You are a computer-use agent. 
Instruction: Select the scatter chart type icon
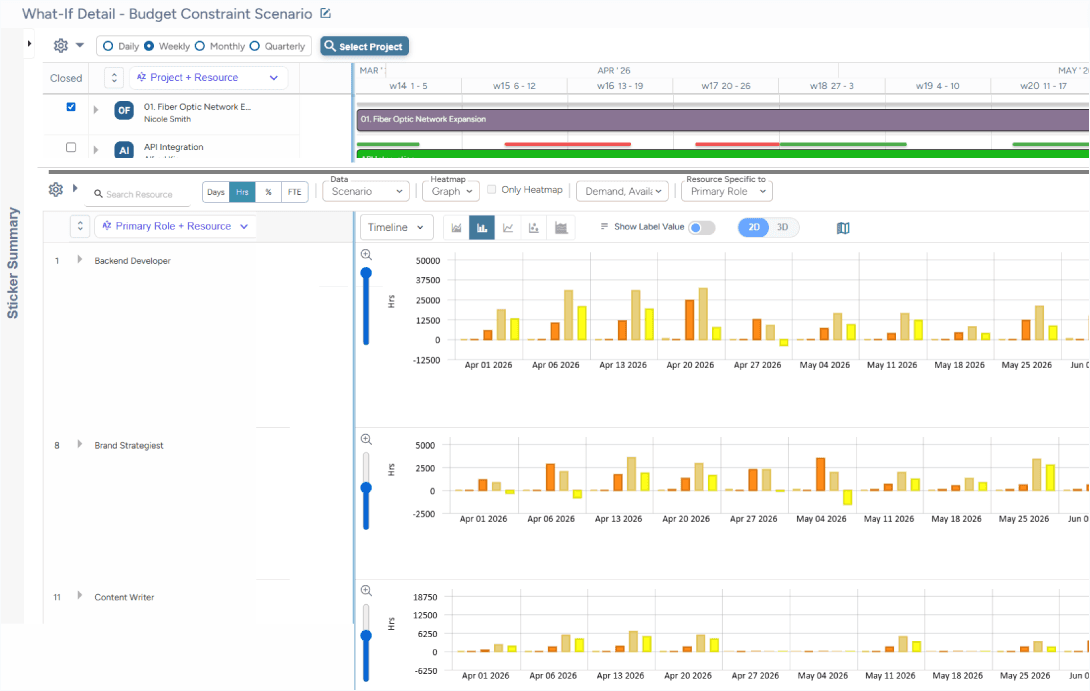(x=534, y=227)
